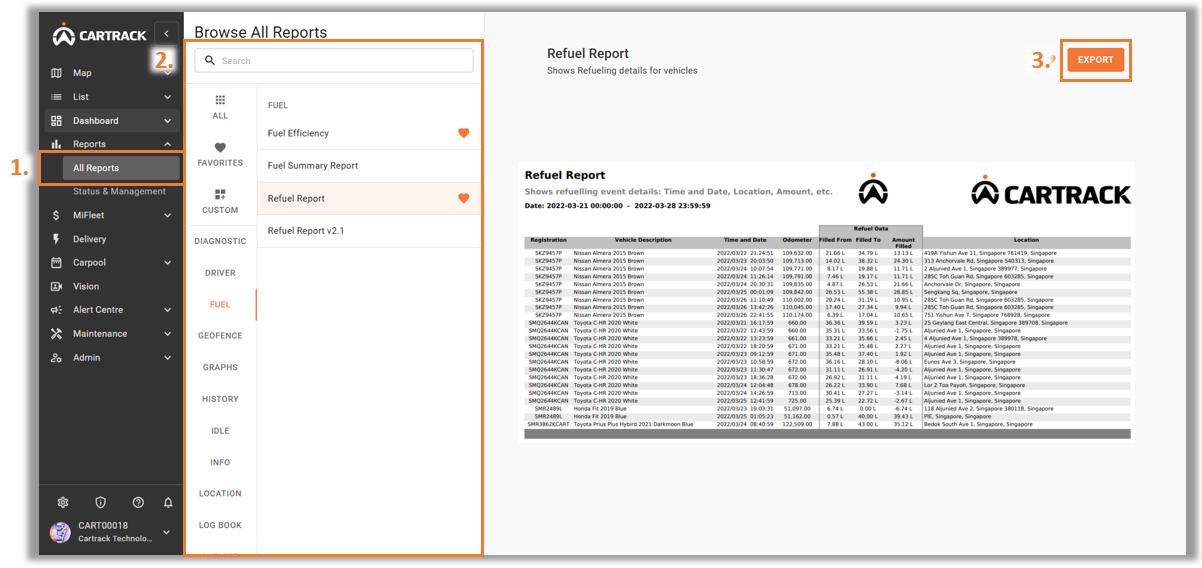The height and width of the screenshot is (568, 1202).
Task: Click the EXPORT button
Action: tap(1095, 60)
